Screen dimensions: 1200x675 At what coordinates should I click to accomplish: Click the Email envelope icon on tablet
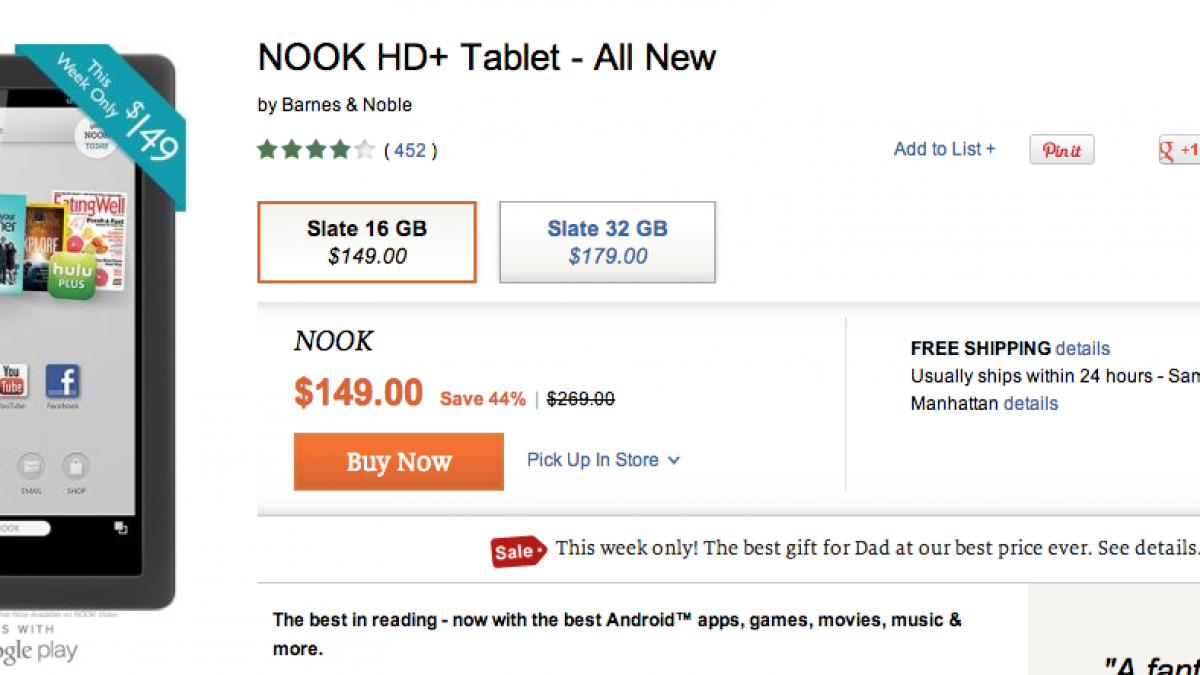32,466
